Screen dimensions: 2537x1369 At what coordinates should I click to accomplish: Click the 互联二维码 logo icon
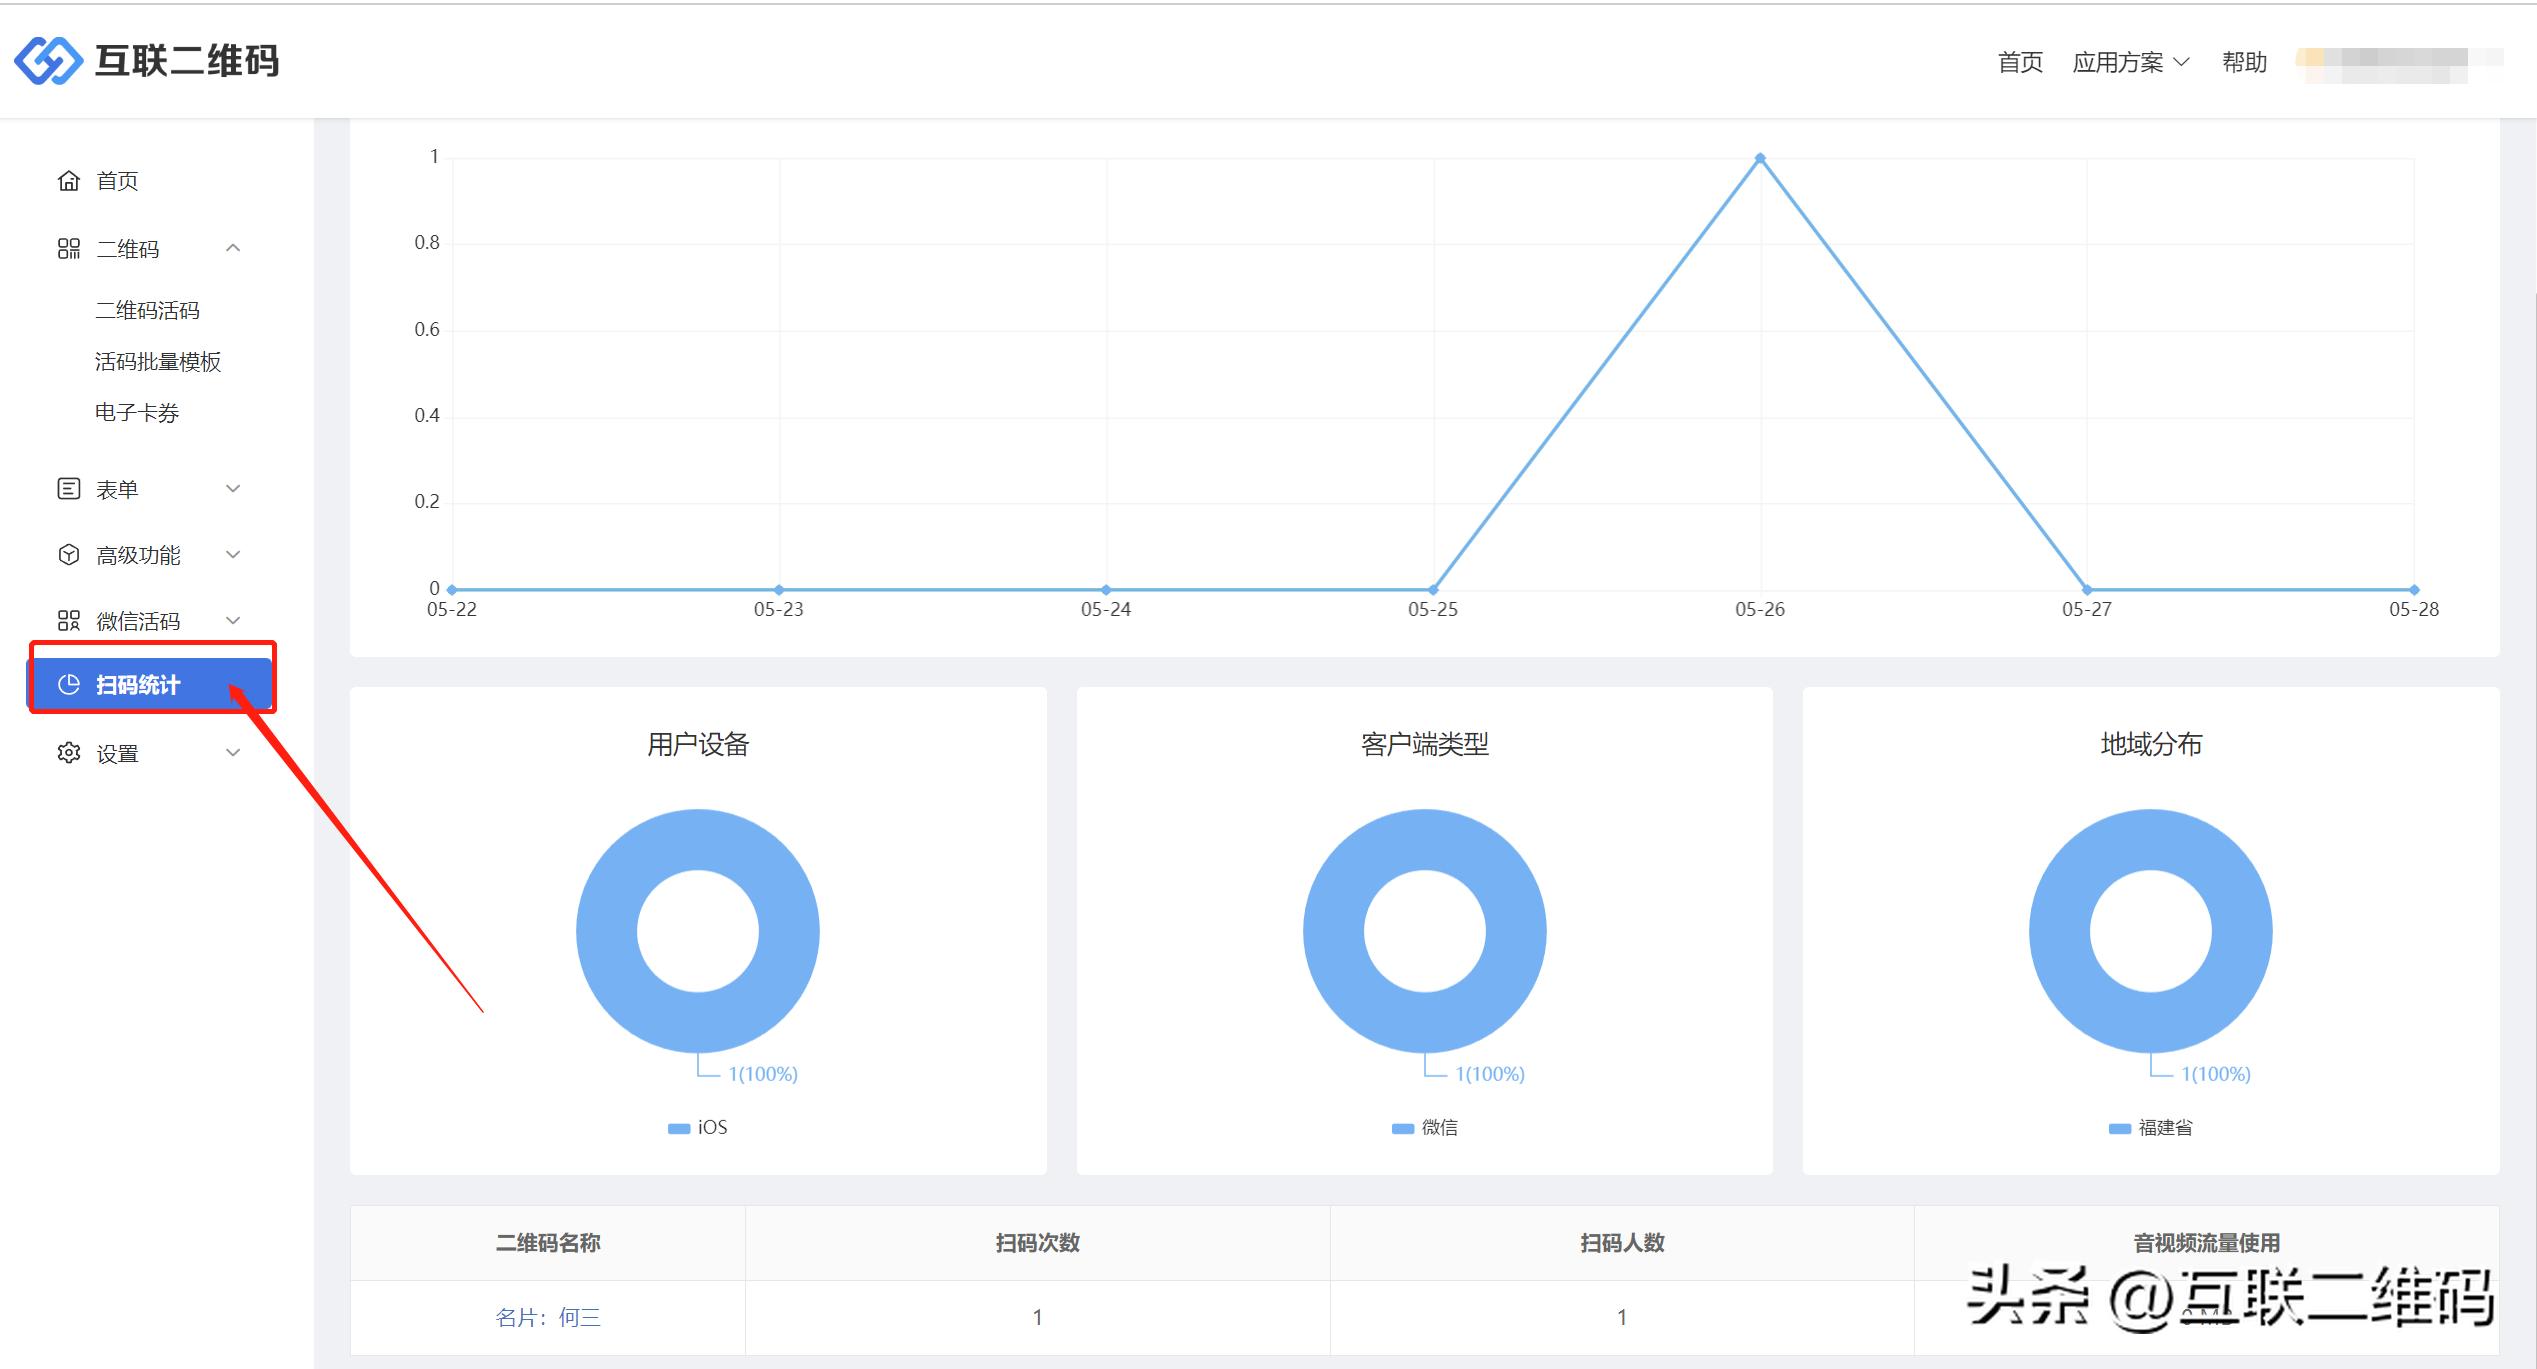tap(48, 61)
